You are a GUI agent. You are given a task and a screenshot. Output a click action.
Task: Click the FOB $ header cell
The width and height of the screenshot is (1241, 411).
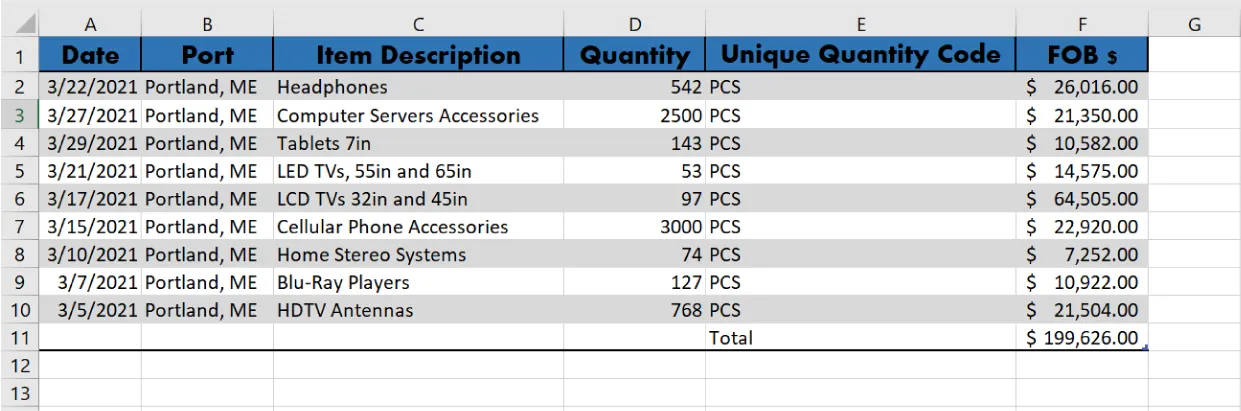pyautogui.click(x=1082, y=55)
